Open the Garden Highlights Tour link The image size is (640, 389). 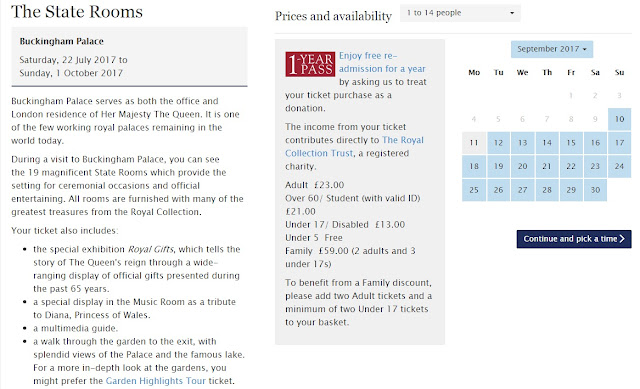156,381
